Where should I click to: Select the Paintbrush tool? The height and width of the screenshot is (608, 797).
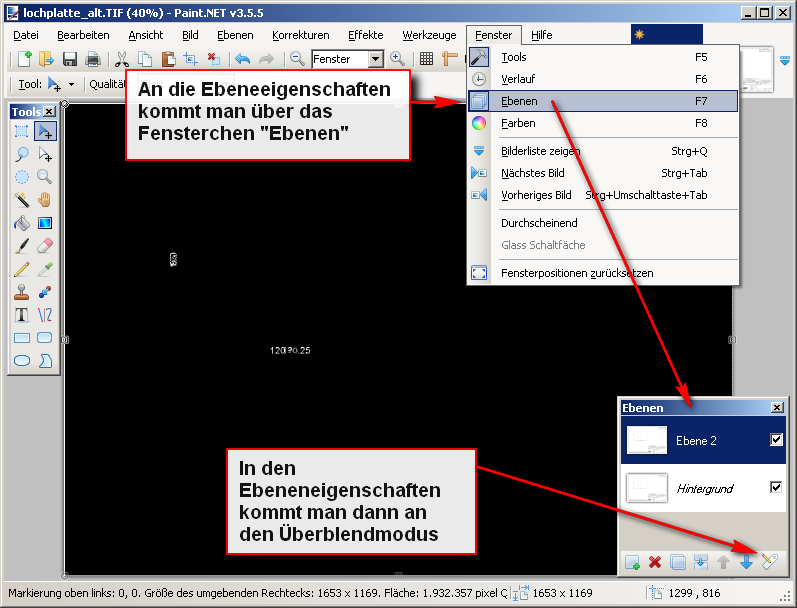pos(21,246)
